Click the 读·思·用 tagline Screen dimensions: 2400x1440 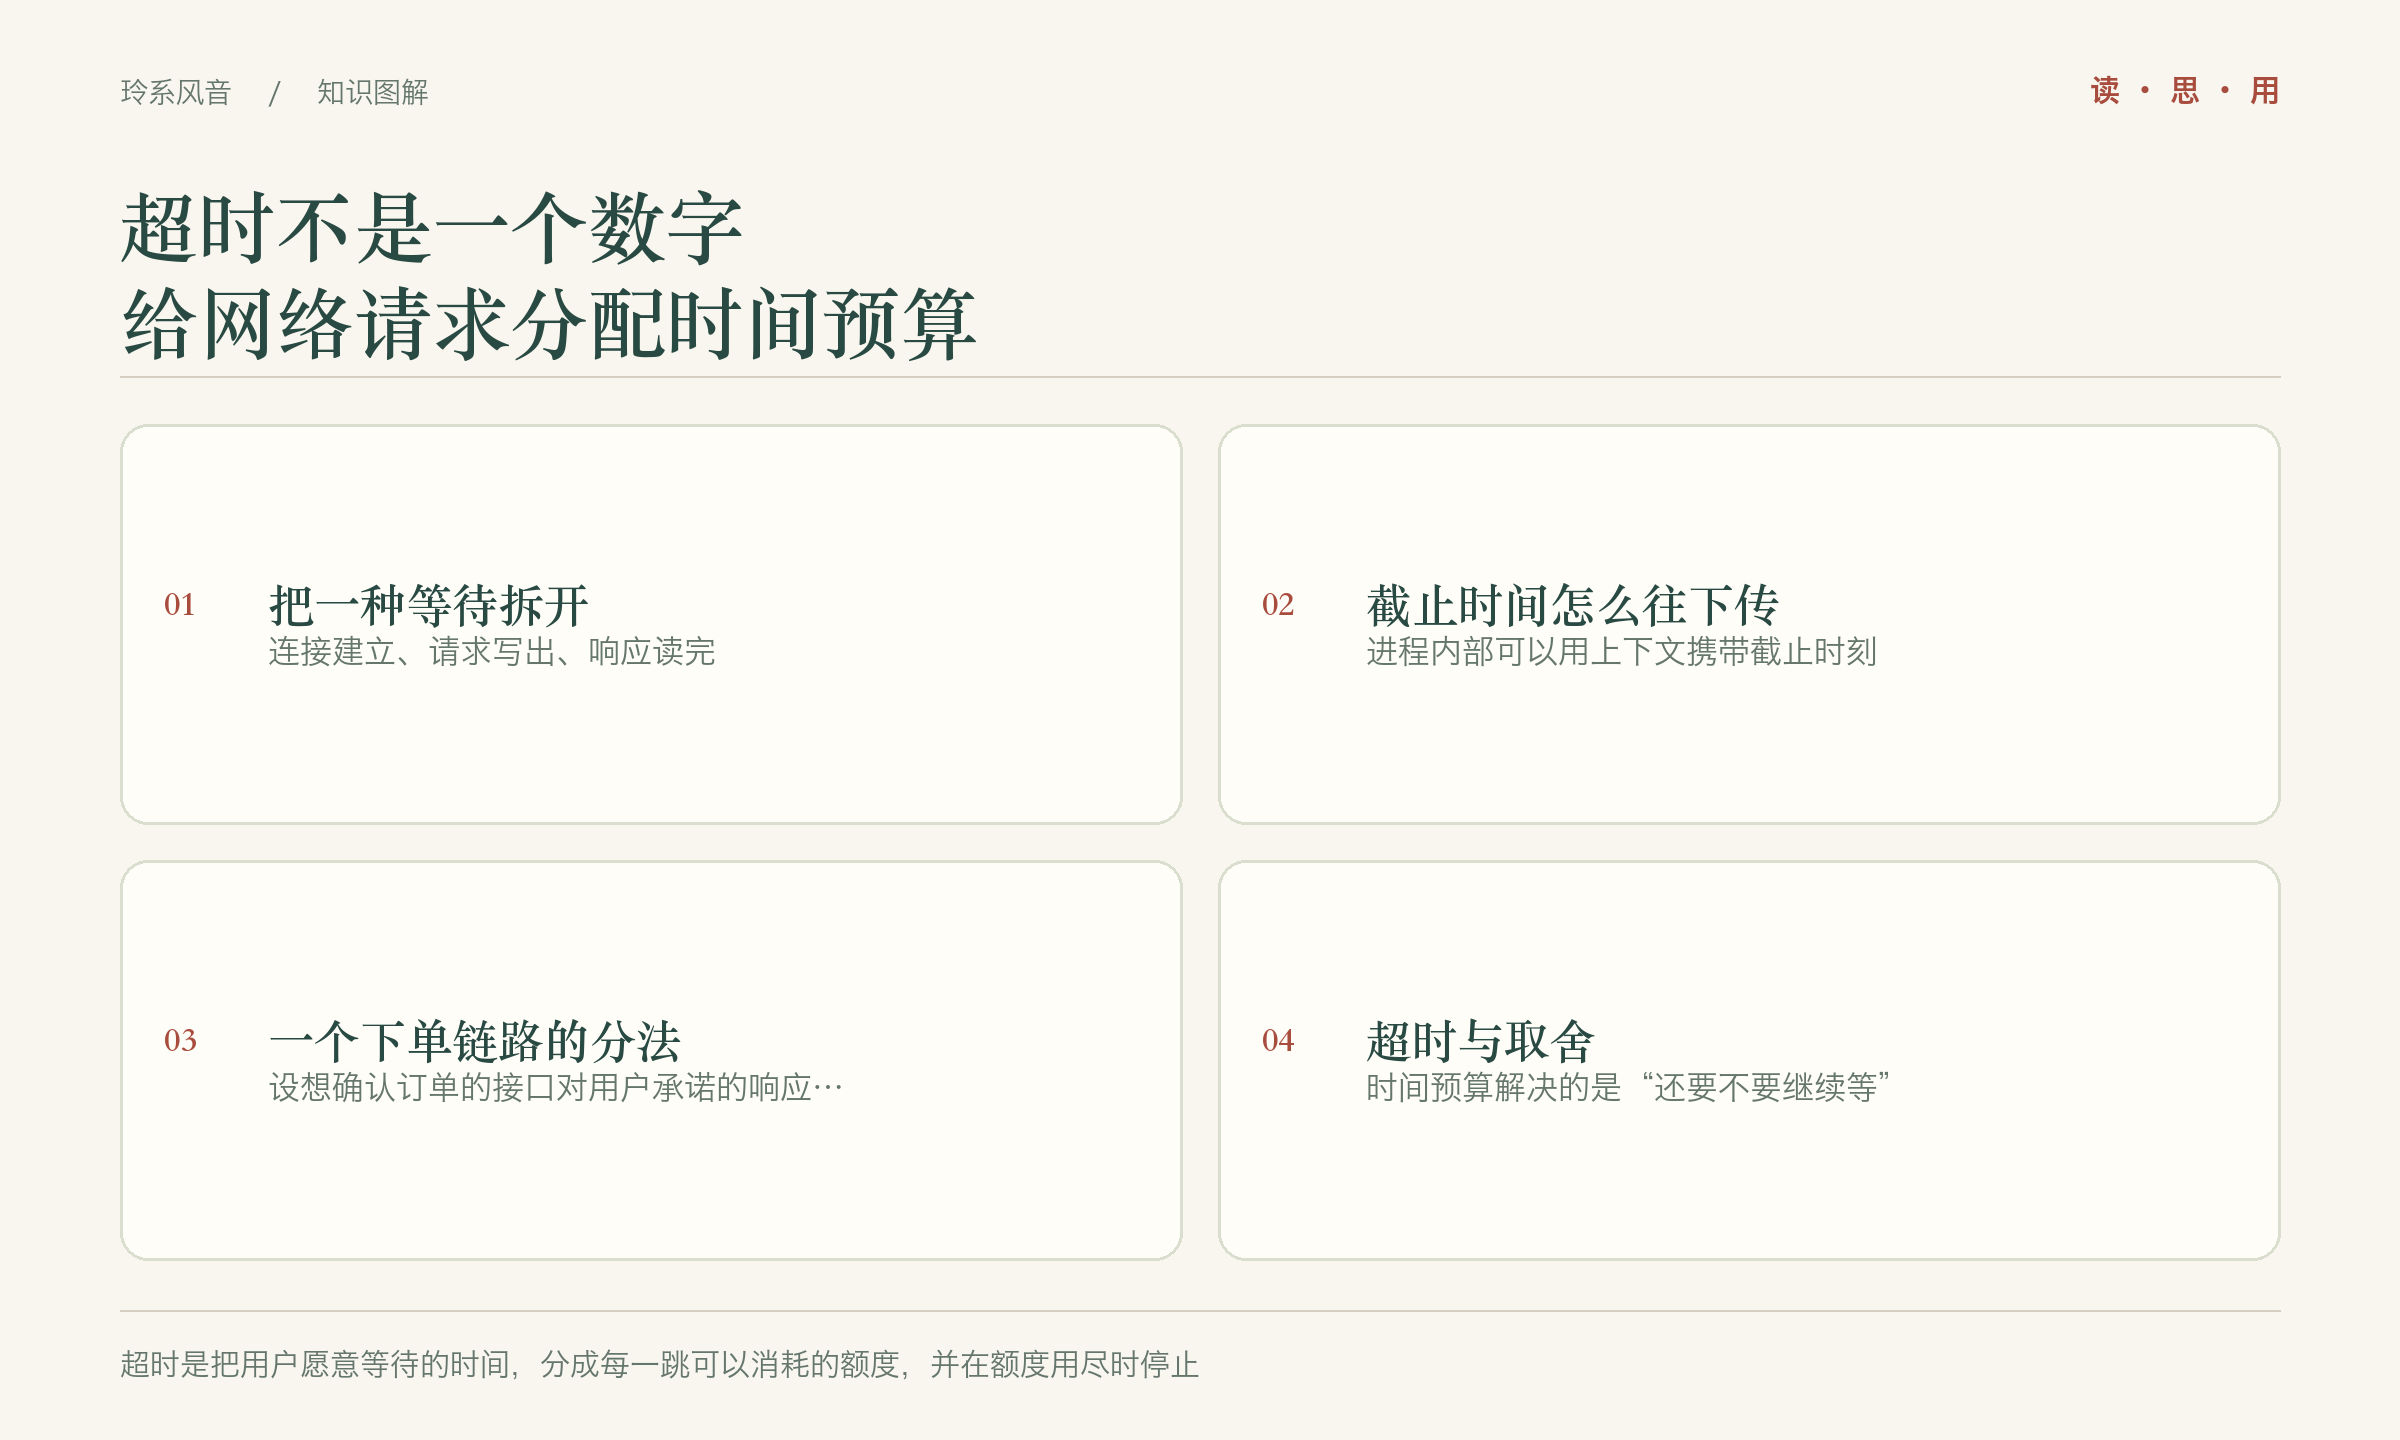(2185, 91)
